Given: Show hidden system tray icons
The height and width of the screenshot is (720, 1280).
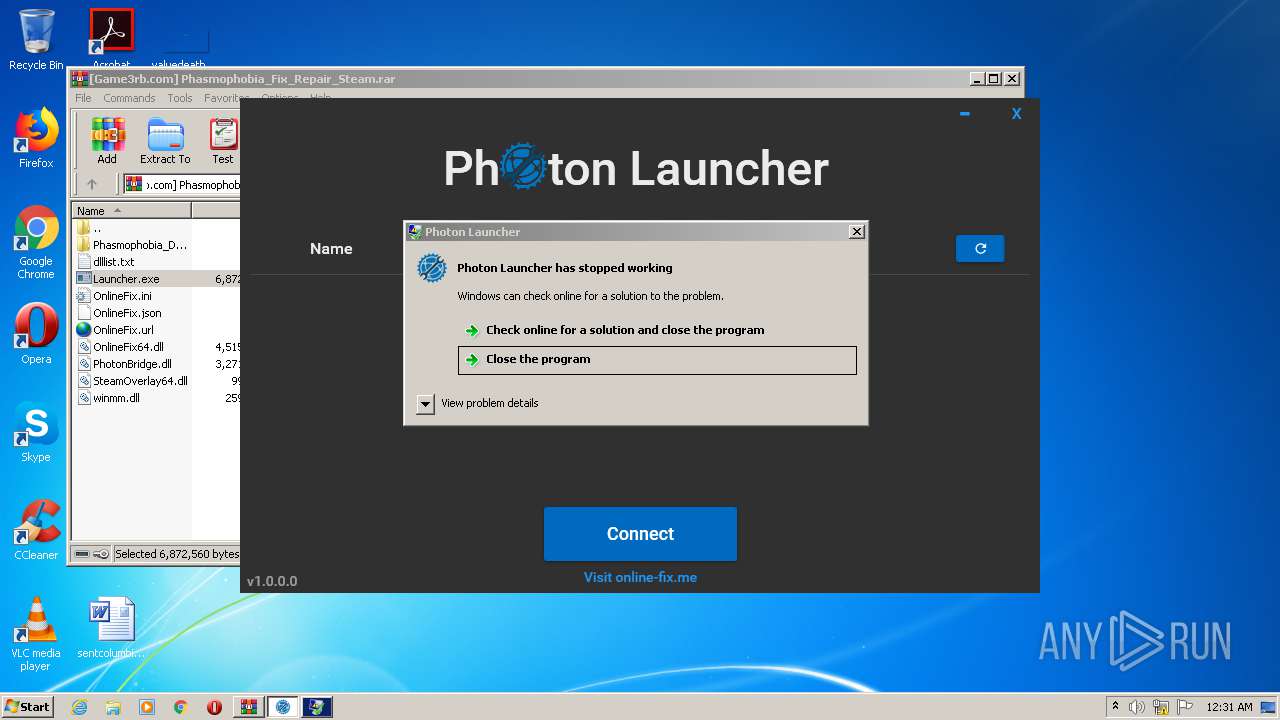Looking at the screenshot, I should coord(1115,707).
